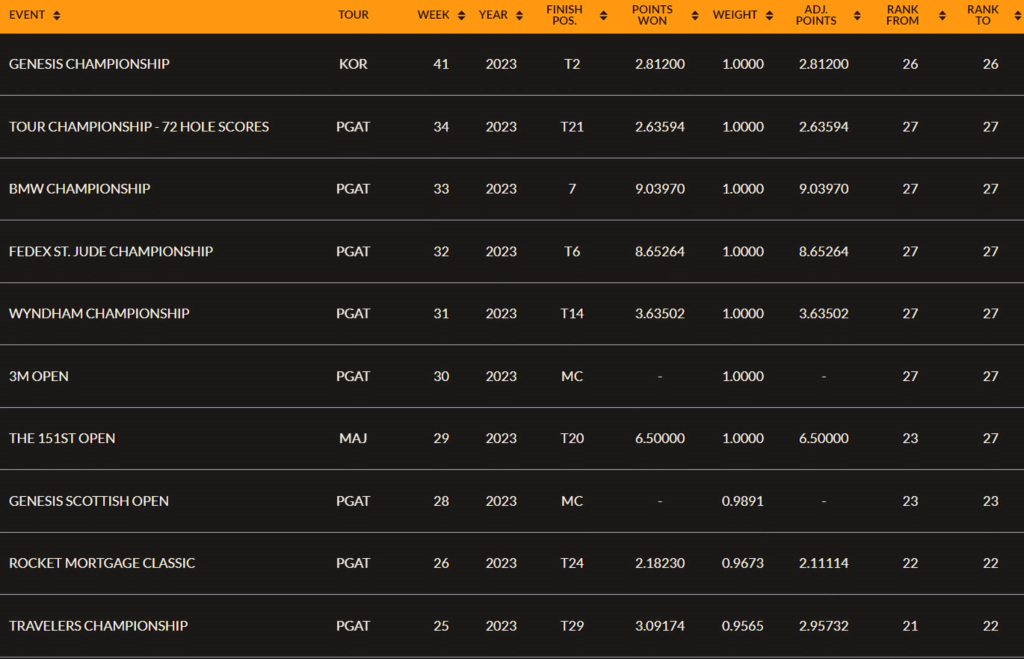Click the YEAR header text
Viewport: 1024px width, 659px height.
pyautogui.click(x=493, y=15)
